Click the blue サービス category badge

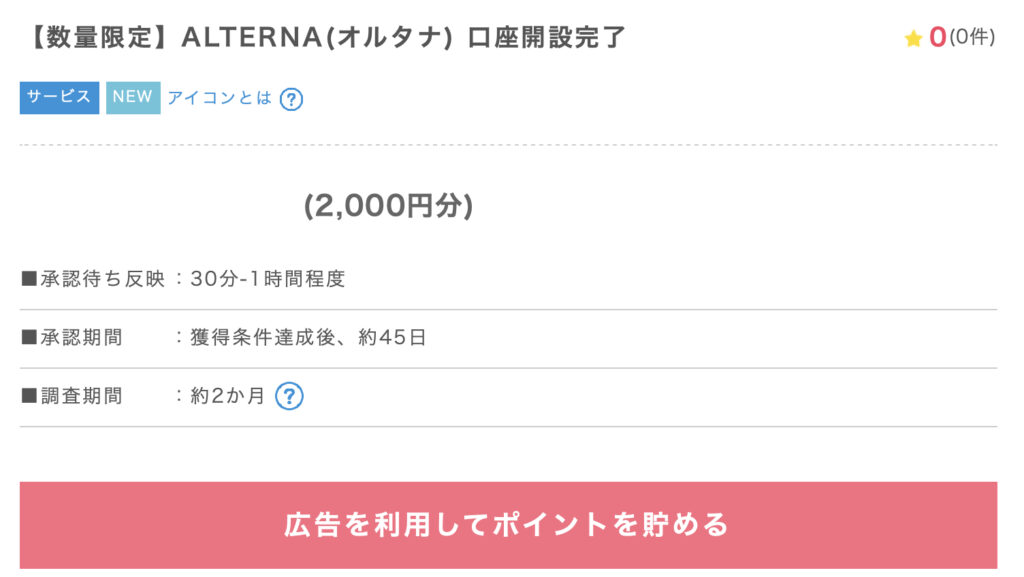coord(59,97)
